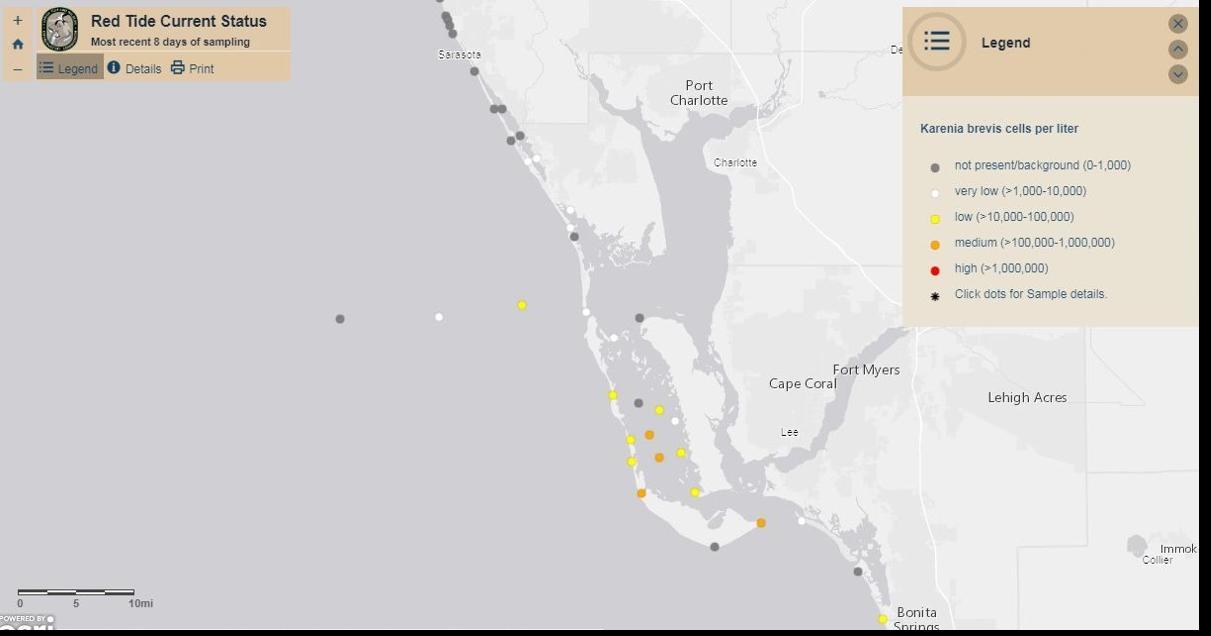Select the gray not present/background legend dot

click(x=932, y=165)
